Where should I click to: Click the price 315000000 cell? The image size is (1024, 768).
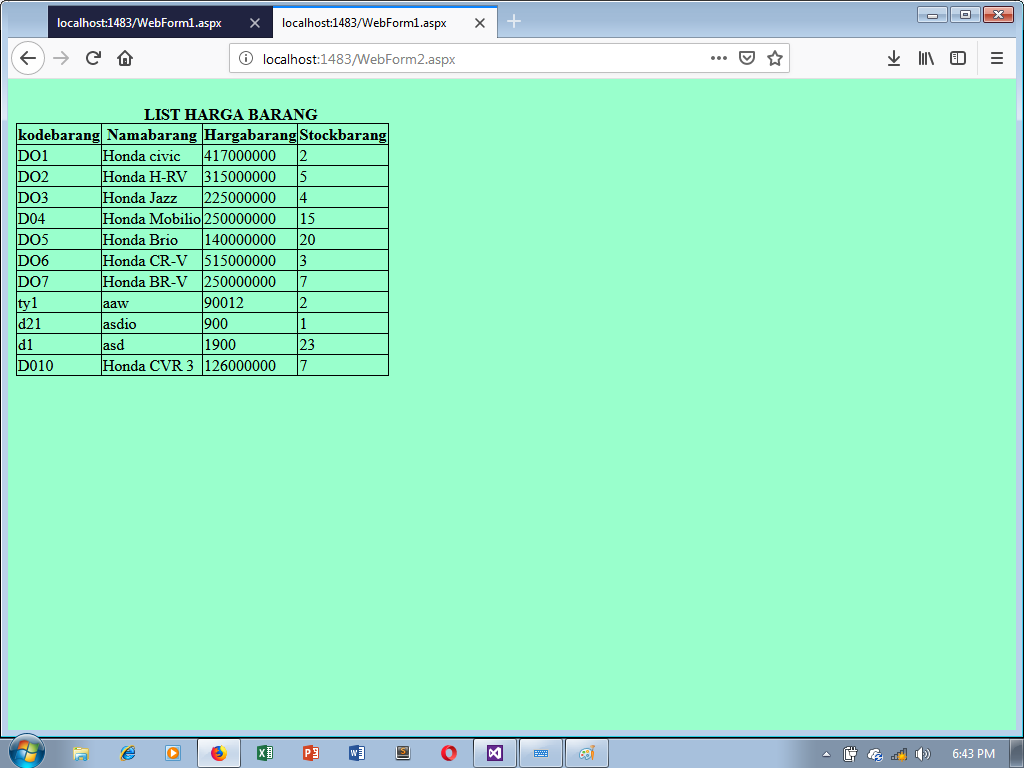[250, 176]
